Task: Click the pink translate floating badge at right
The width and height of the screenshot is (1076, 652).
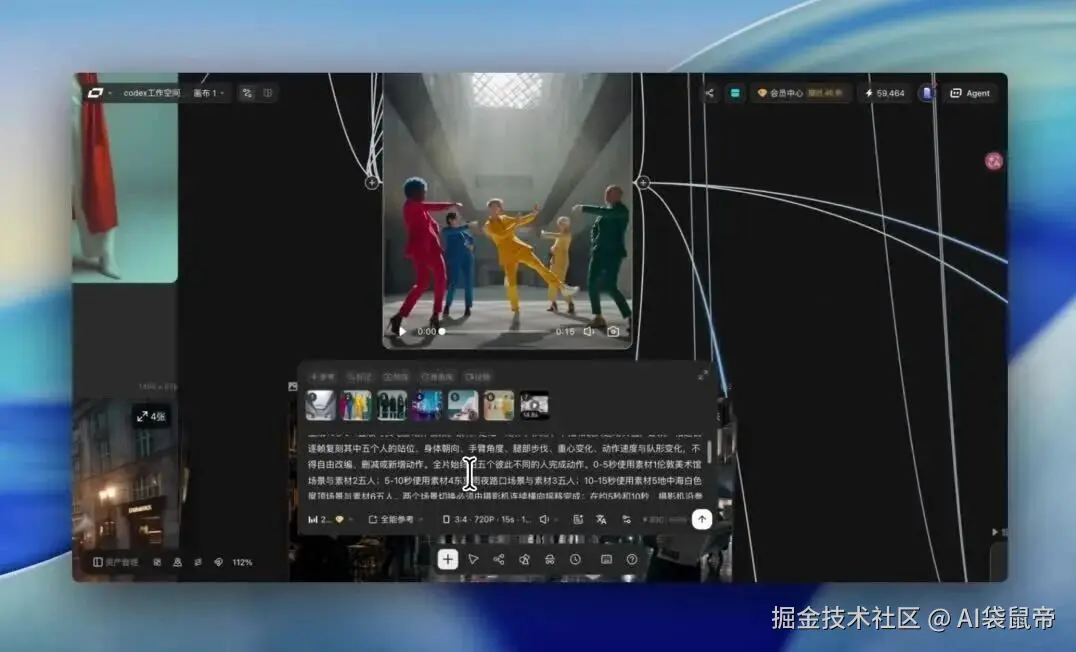Action: (x=994, y=161)
